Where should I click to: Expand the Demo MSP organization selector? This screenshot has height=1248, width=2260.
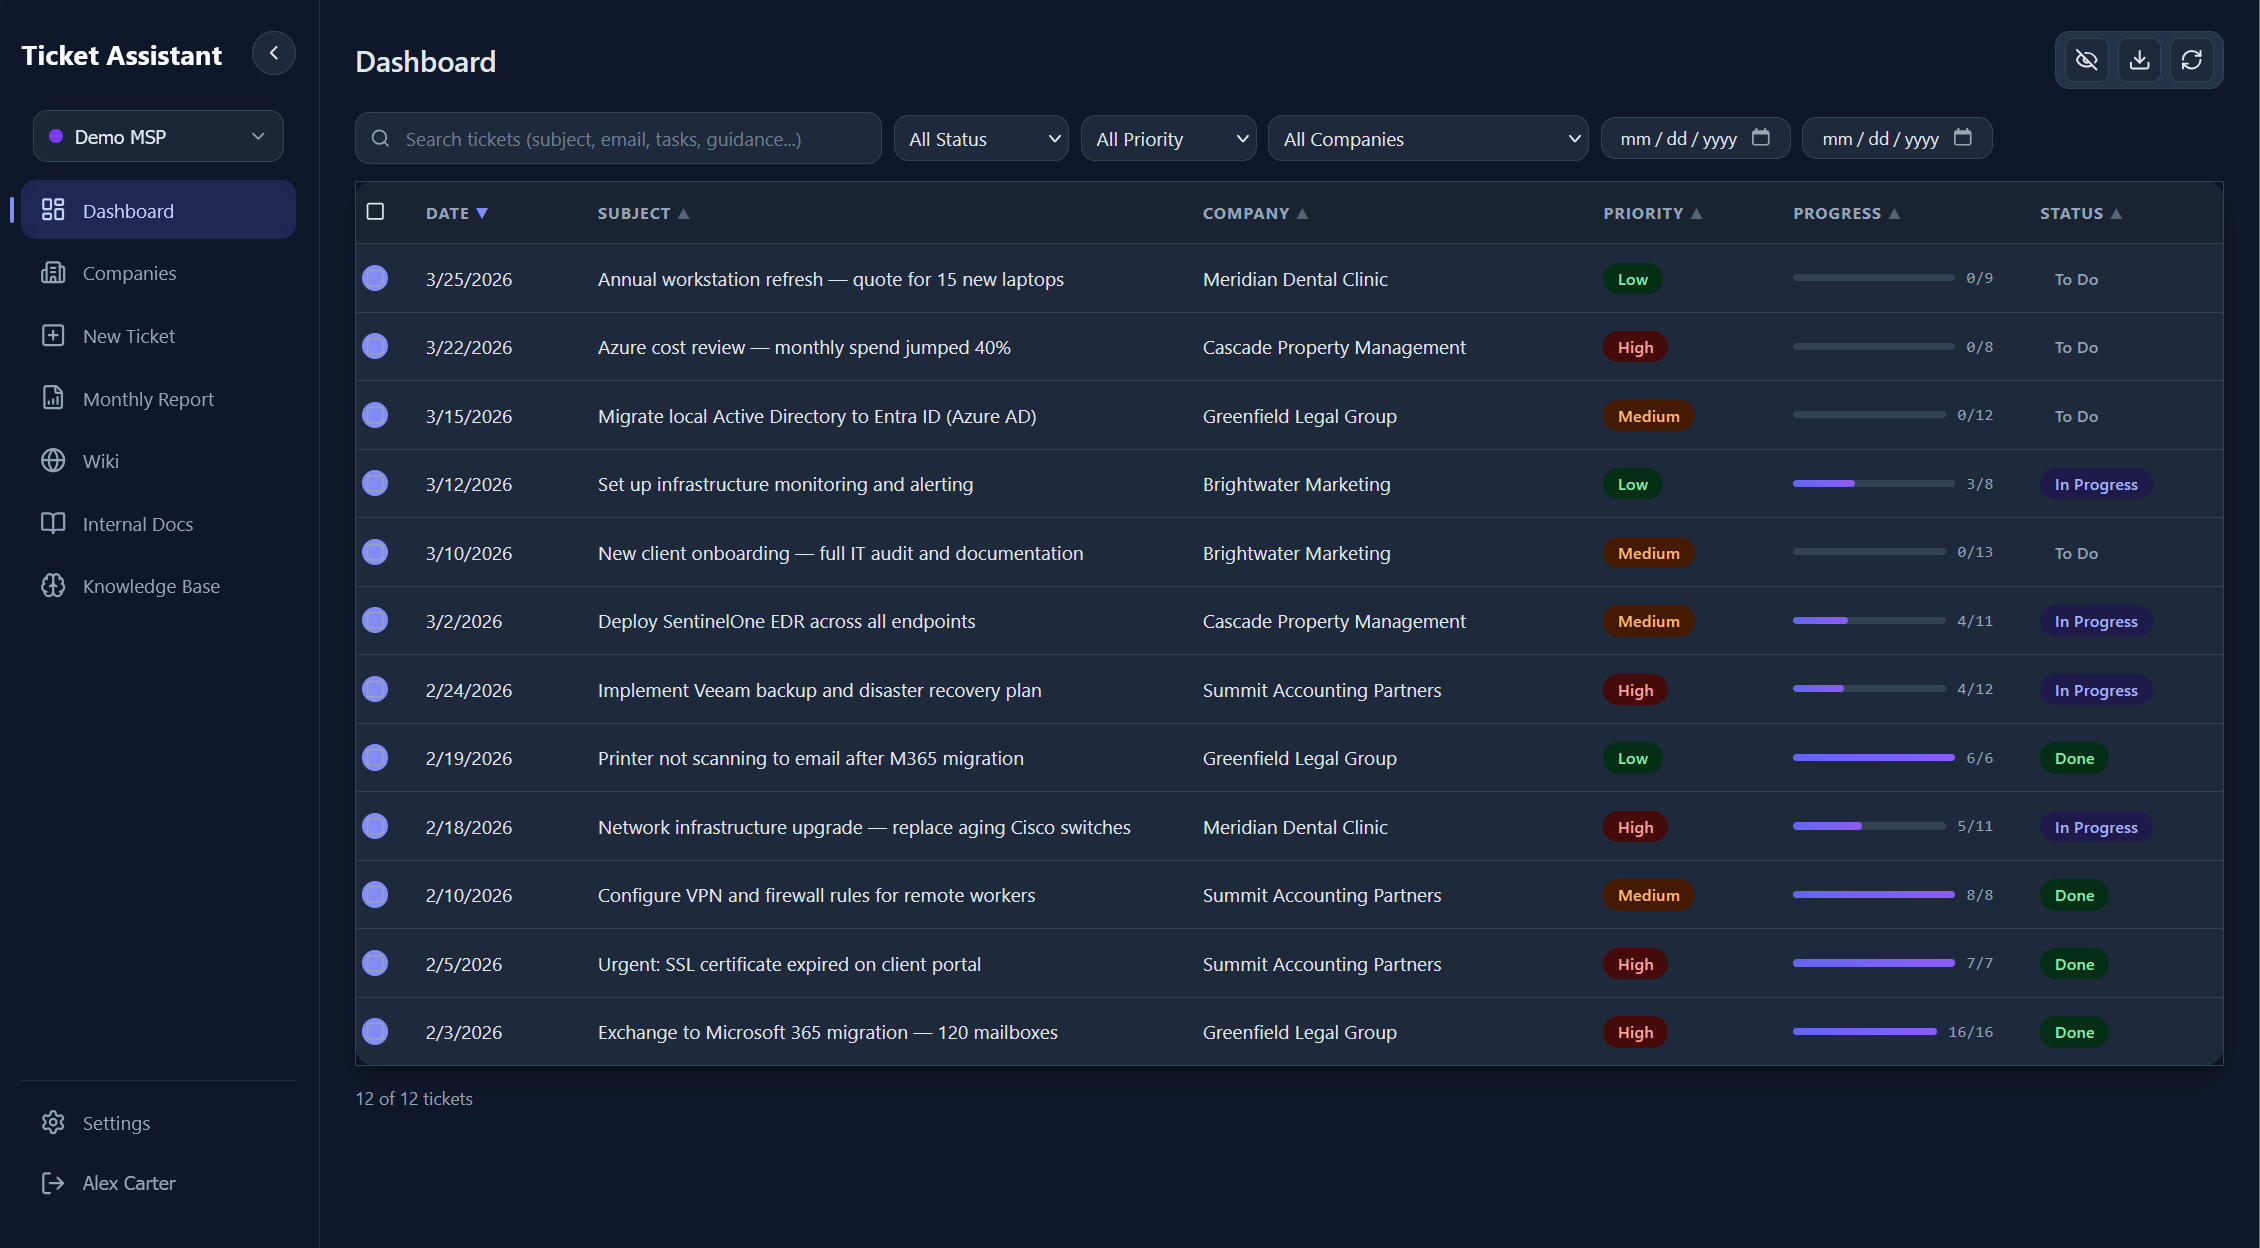tap(158, 137)
